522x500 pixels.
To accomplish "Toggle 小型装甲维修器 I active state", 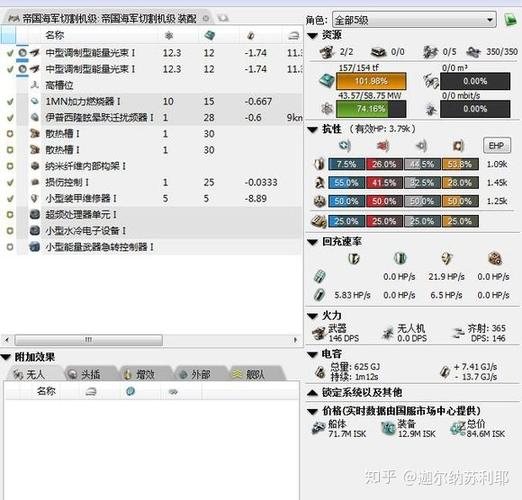I will [10, 198].
